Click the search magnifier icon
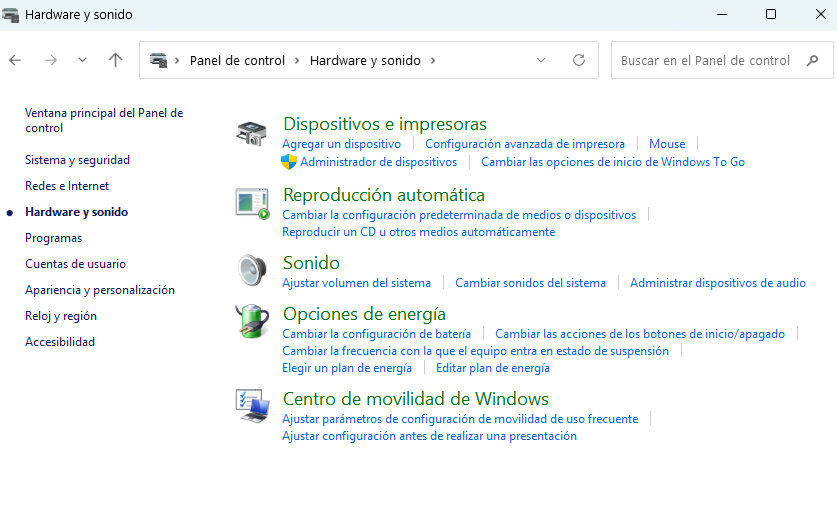The width and height of the screenshot is (837, 524). 812,60
